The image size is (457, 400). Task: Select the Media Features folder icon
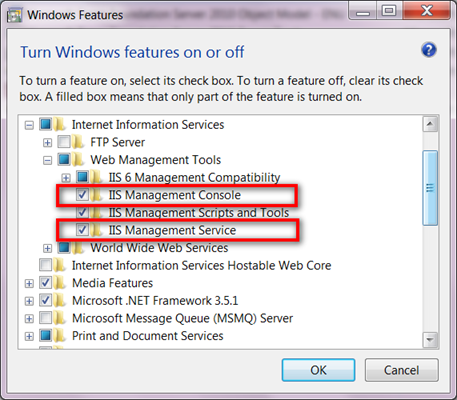[x=59, y=283]
